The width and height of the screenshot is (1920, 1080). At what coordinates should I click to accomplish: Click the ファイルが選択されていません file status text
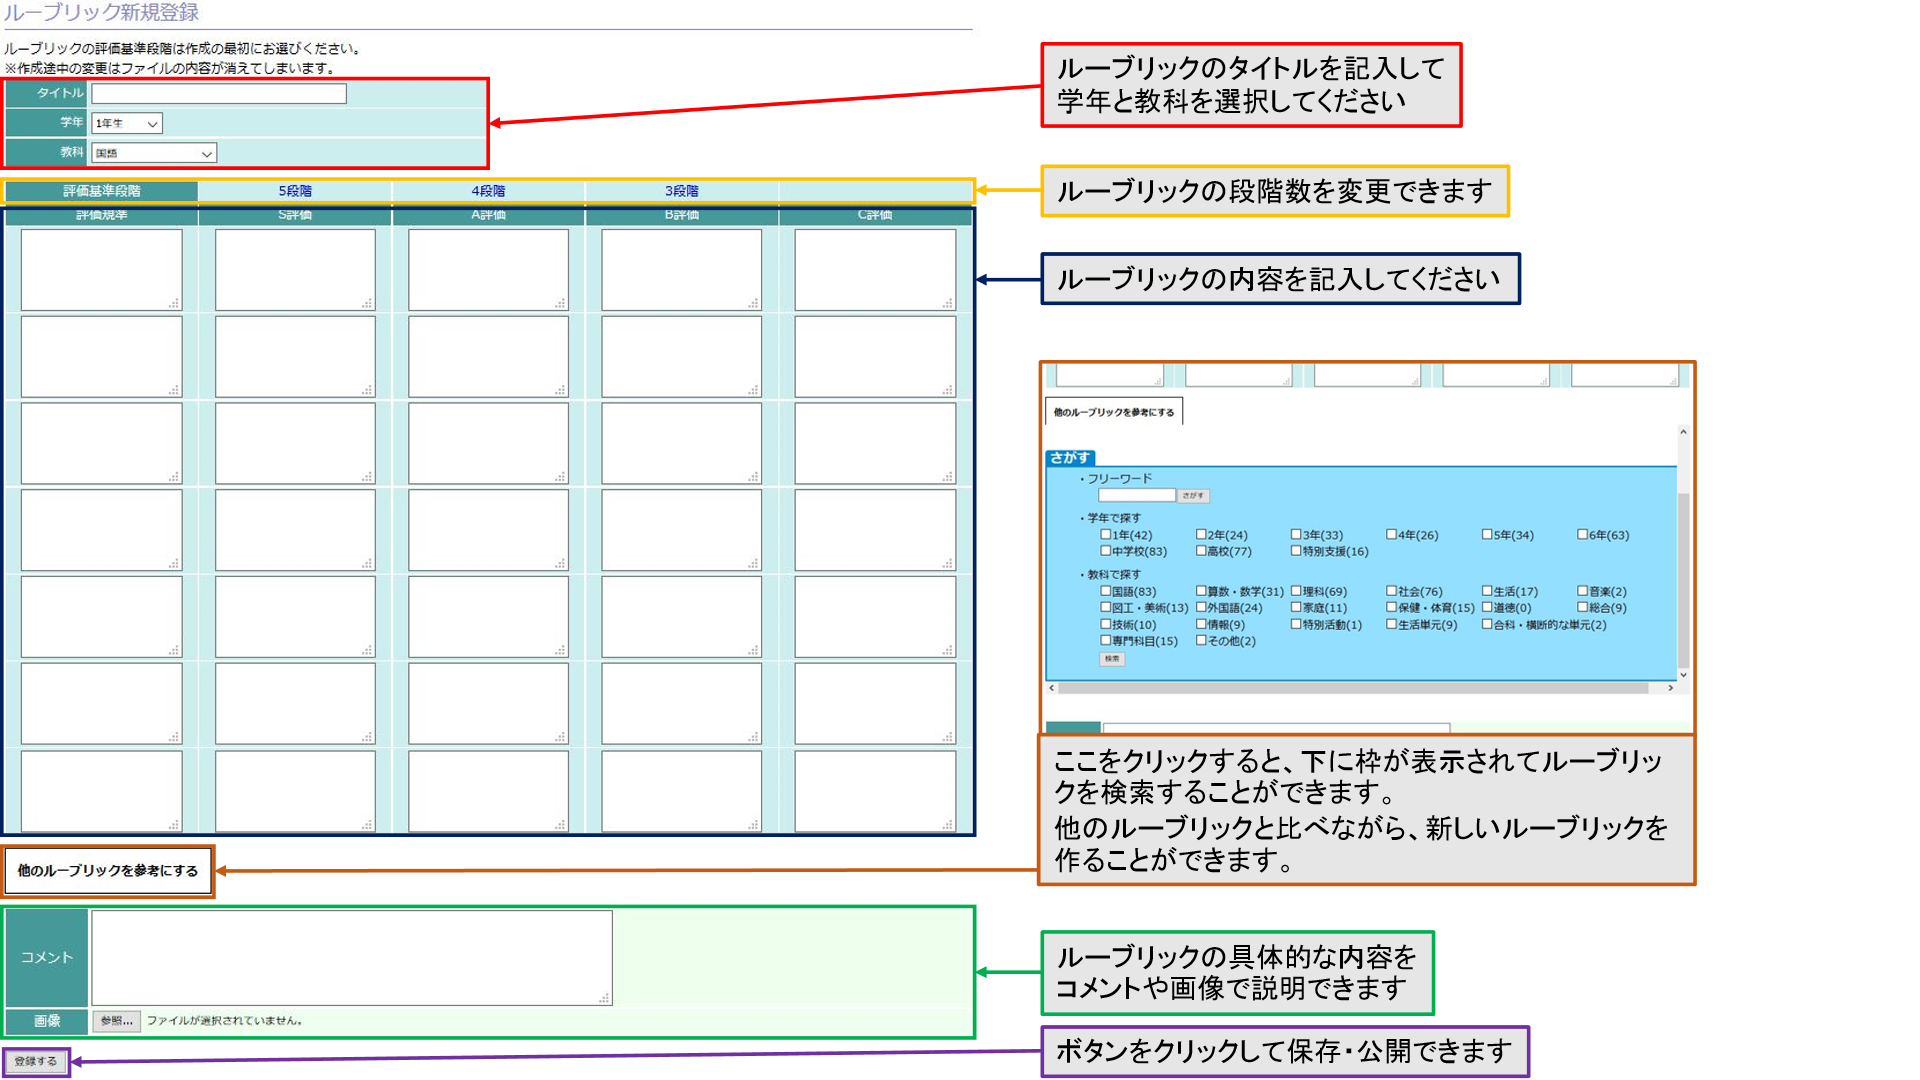tap(225, 1021)
